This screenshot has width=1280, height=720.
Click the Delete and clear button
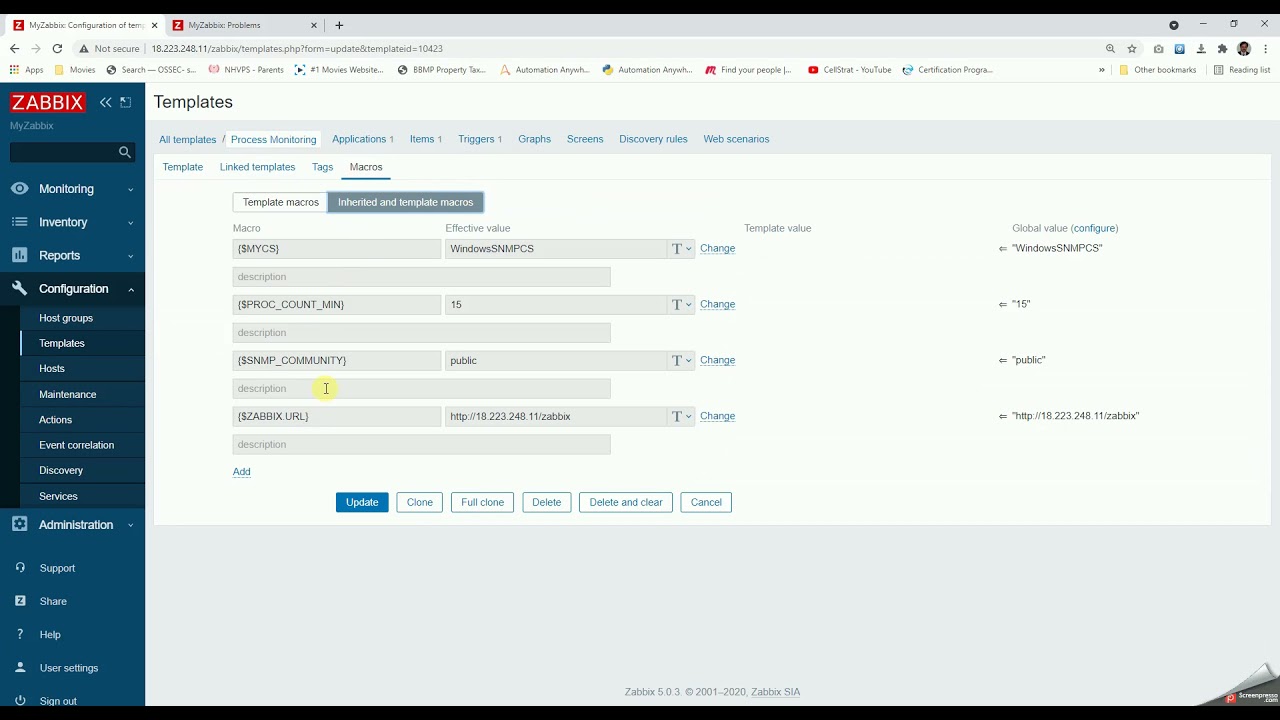(x=626, y=502)
